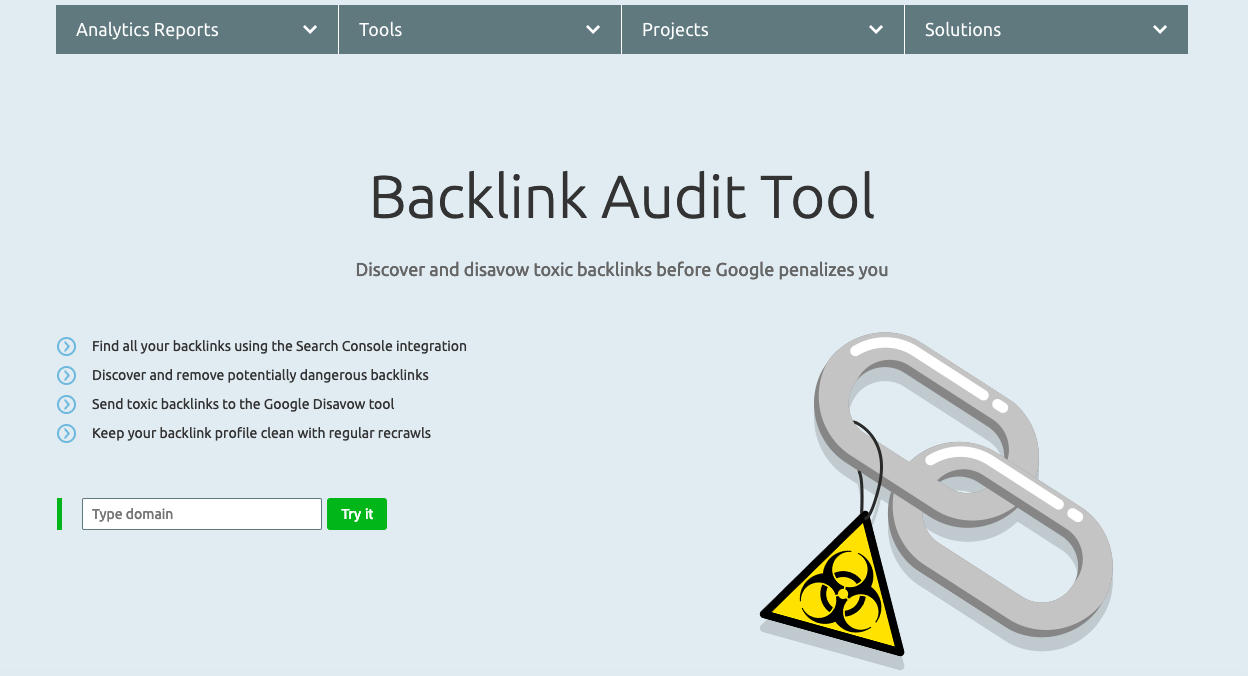Click bullet icon beside Google Disavow tool line
This screenshot has height=676, width=1248.
click(x=67, y=405)
